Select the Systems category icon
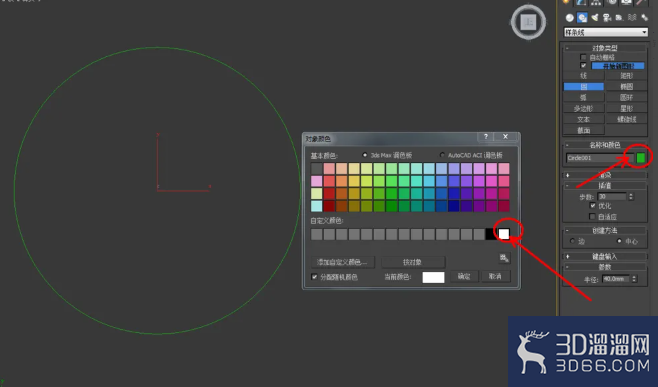The height and width of the screenshot is (387, 658). click(x=644, y=18)
